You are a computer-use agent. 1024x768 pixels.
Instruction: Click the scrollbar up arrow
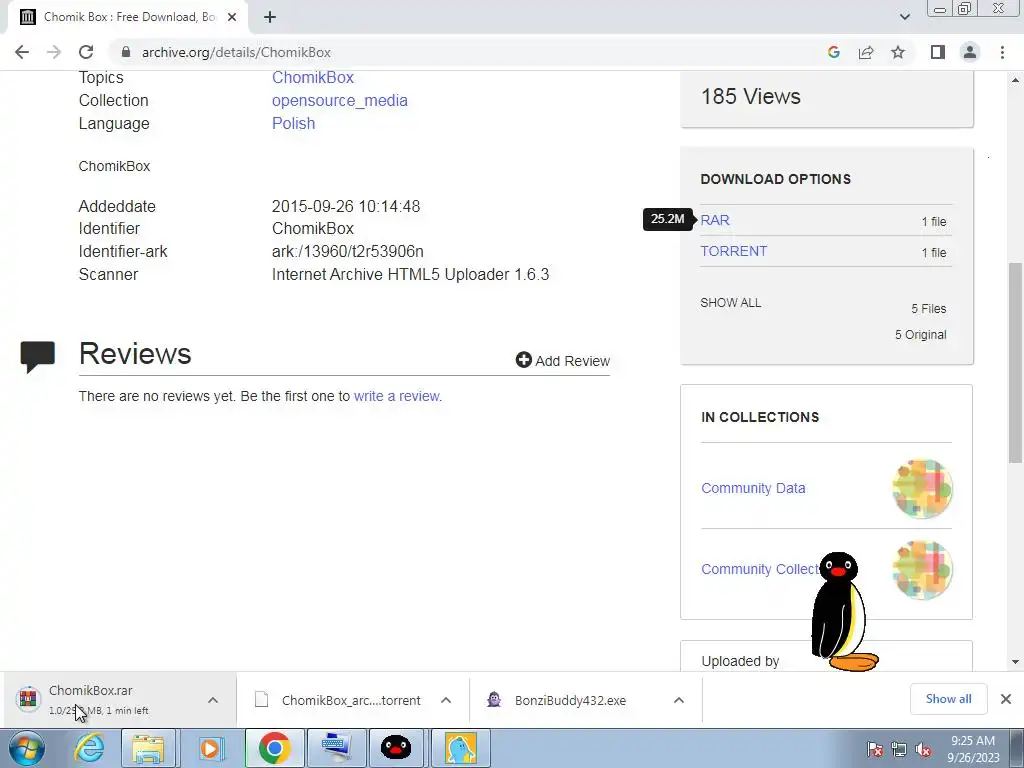tap(1016, 80)
